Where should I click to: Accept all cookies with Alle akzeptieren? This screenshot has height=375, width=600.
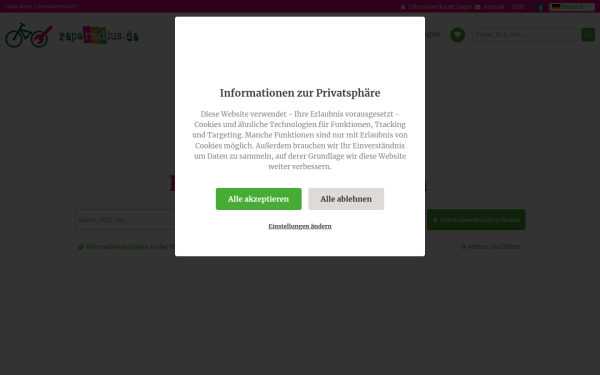pos(258,199)
